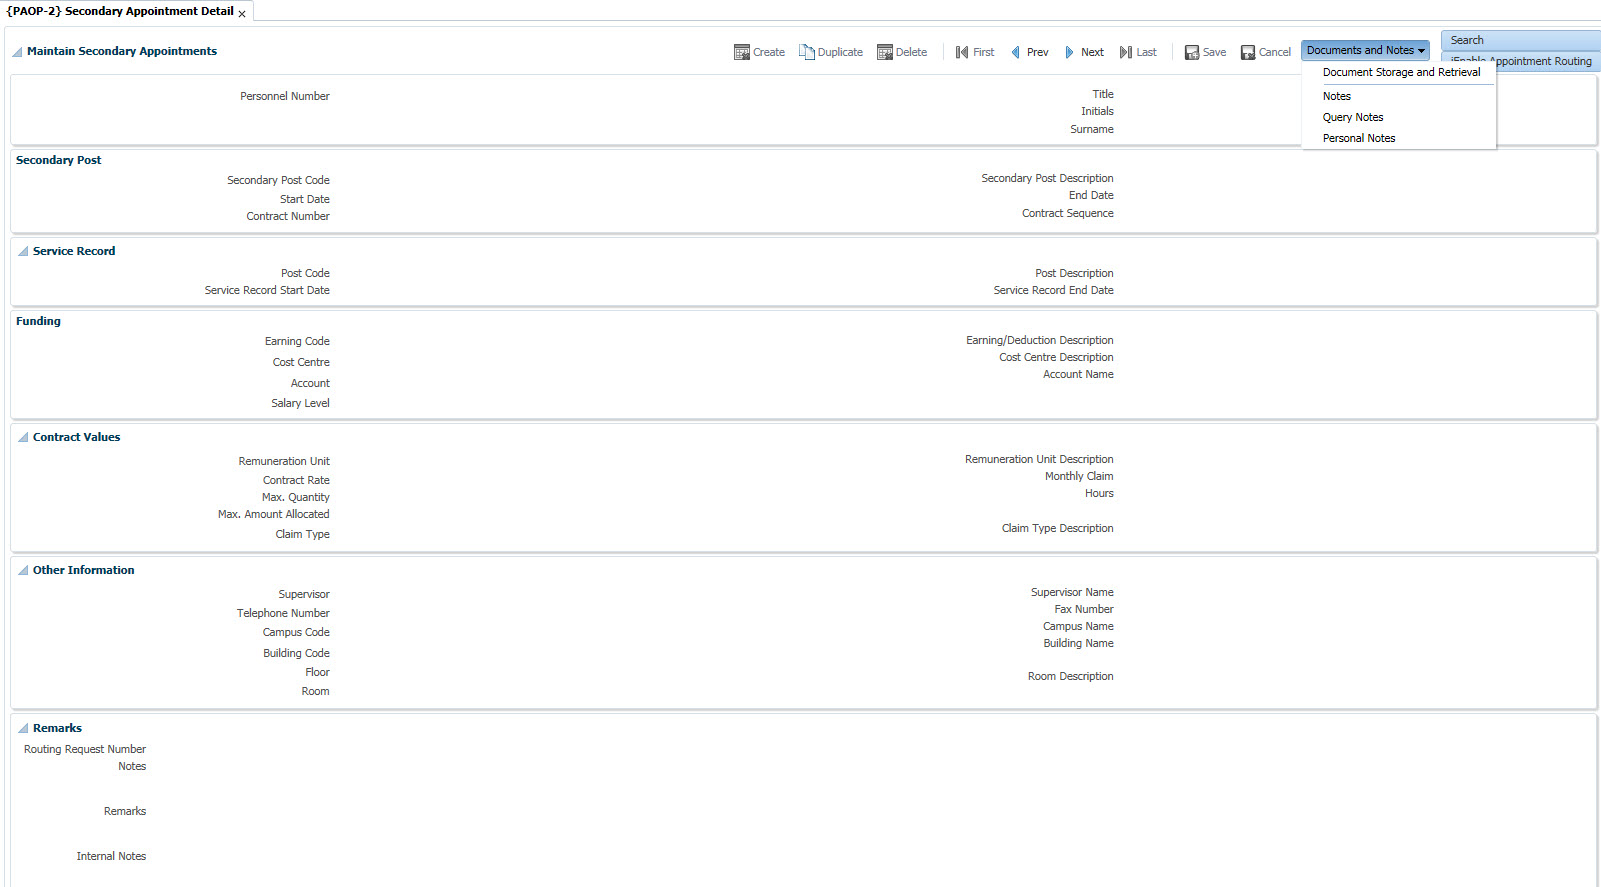
Task: Choose Query Notes from the menu
Action: pos(1353,117)
